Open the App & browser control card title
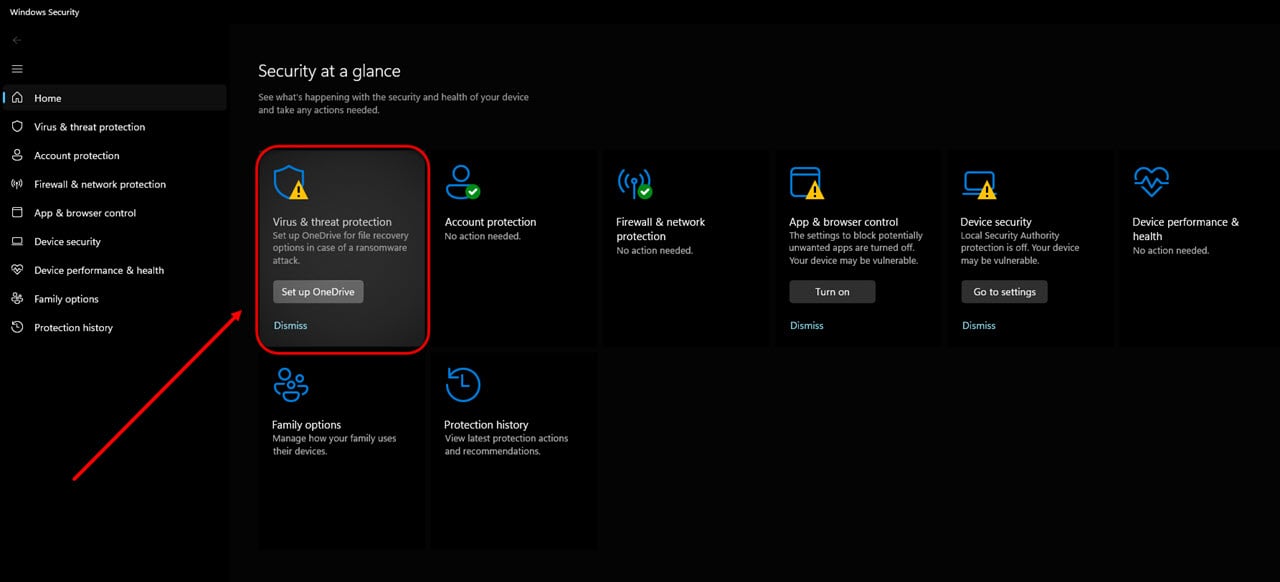This screenshot has height=582, width=1280. tap(843, 222)
